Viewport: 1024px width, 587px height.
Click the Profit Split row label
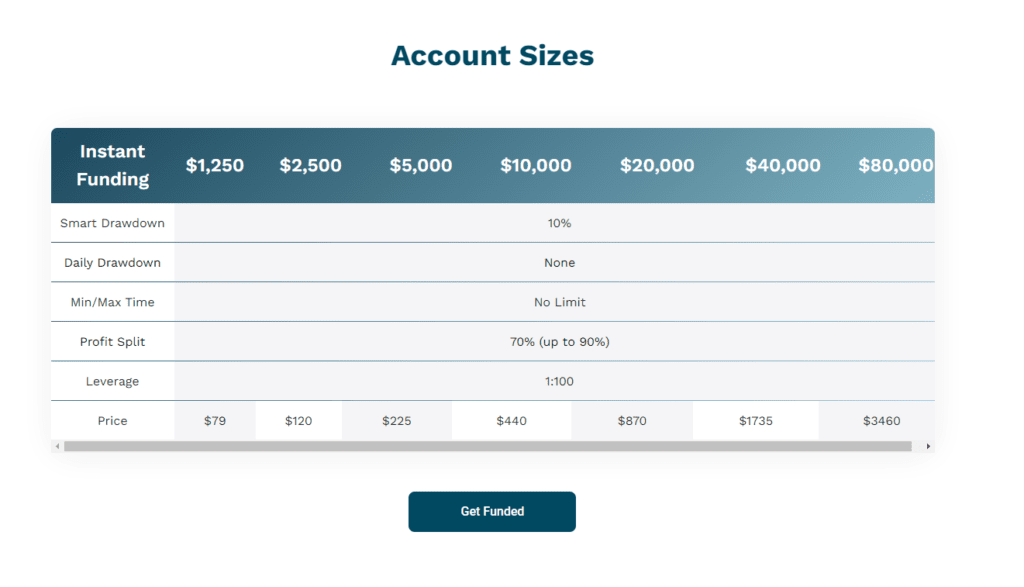coord(112,342)
